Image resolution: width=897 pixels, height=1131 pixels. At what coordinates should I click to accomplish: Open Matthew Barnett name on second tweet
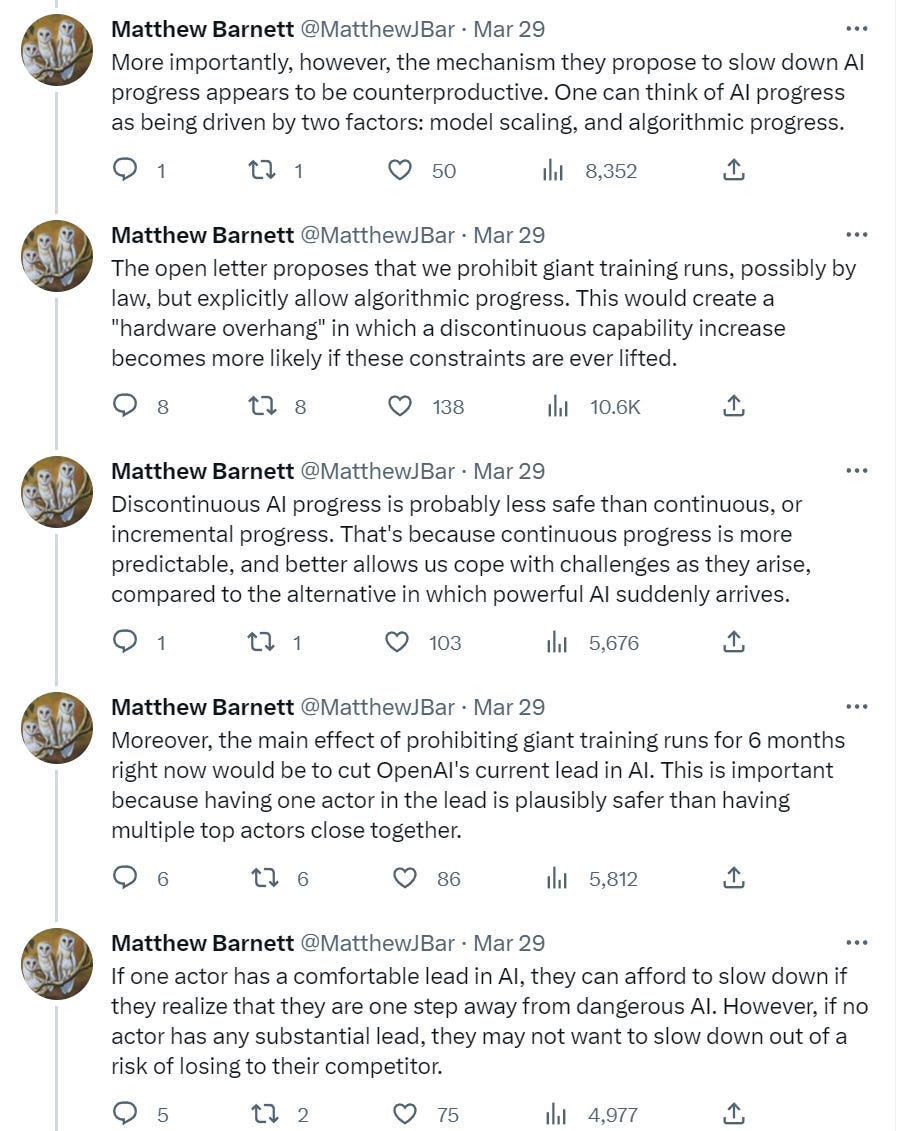click(x=203, y=235)
